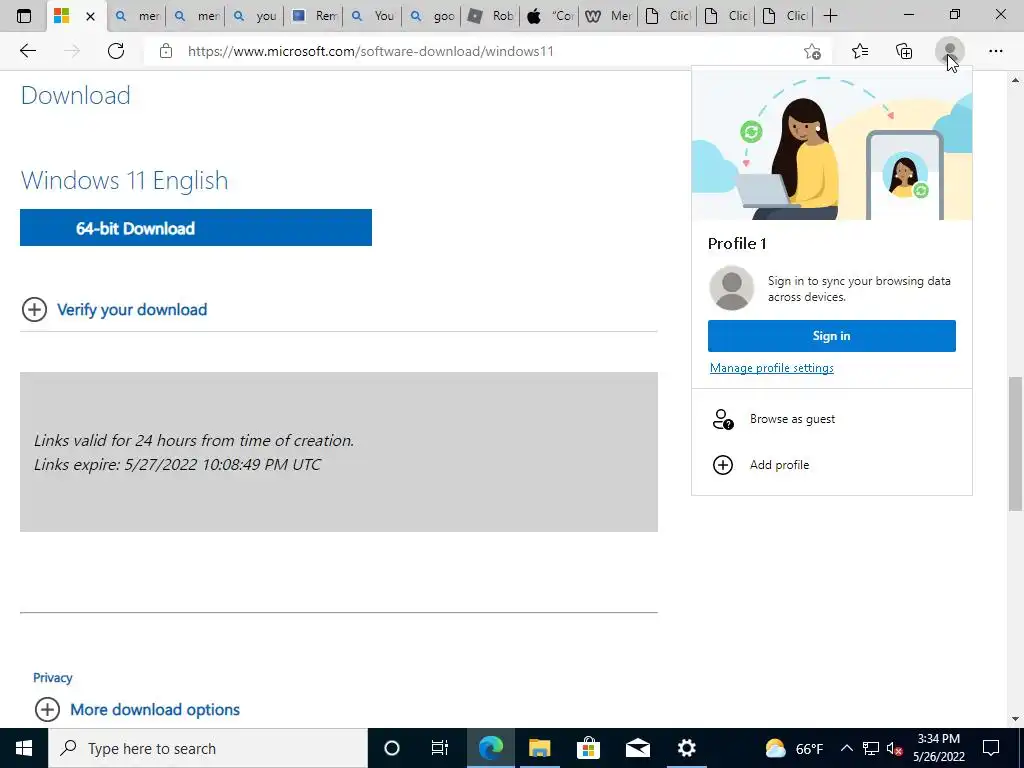Screen dimensions: 1024x768
Task: Click scrollbar down arrow
Action: (1016, 718)
